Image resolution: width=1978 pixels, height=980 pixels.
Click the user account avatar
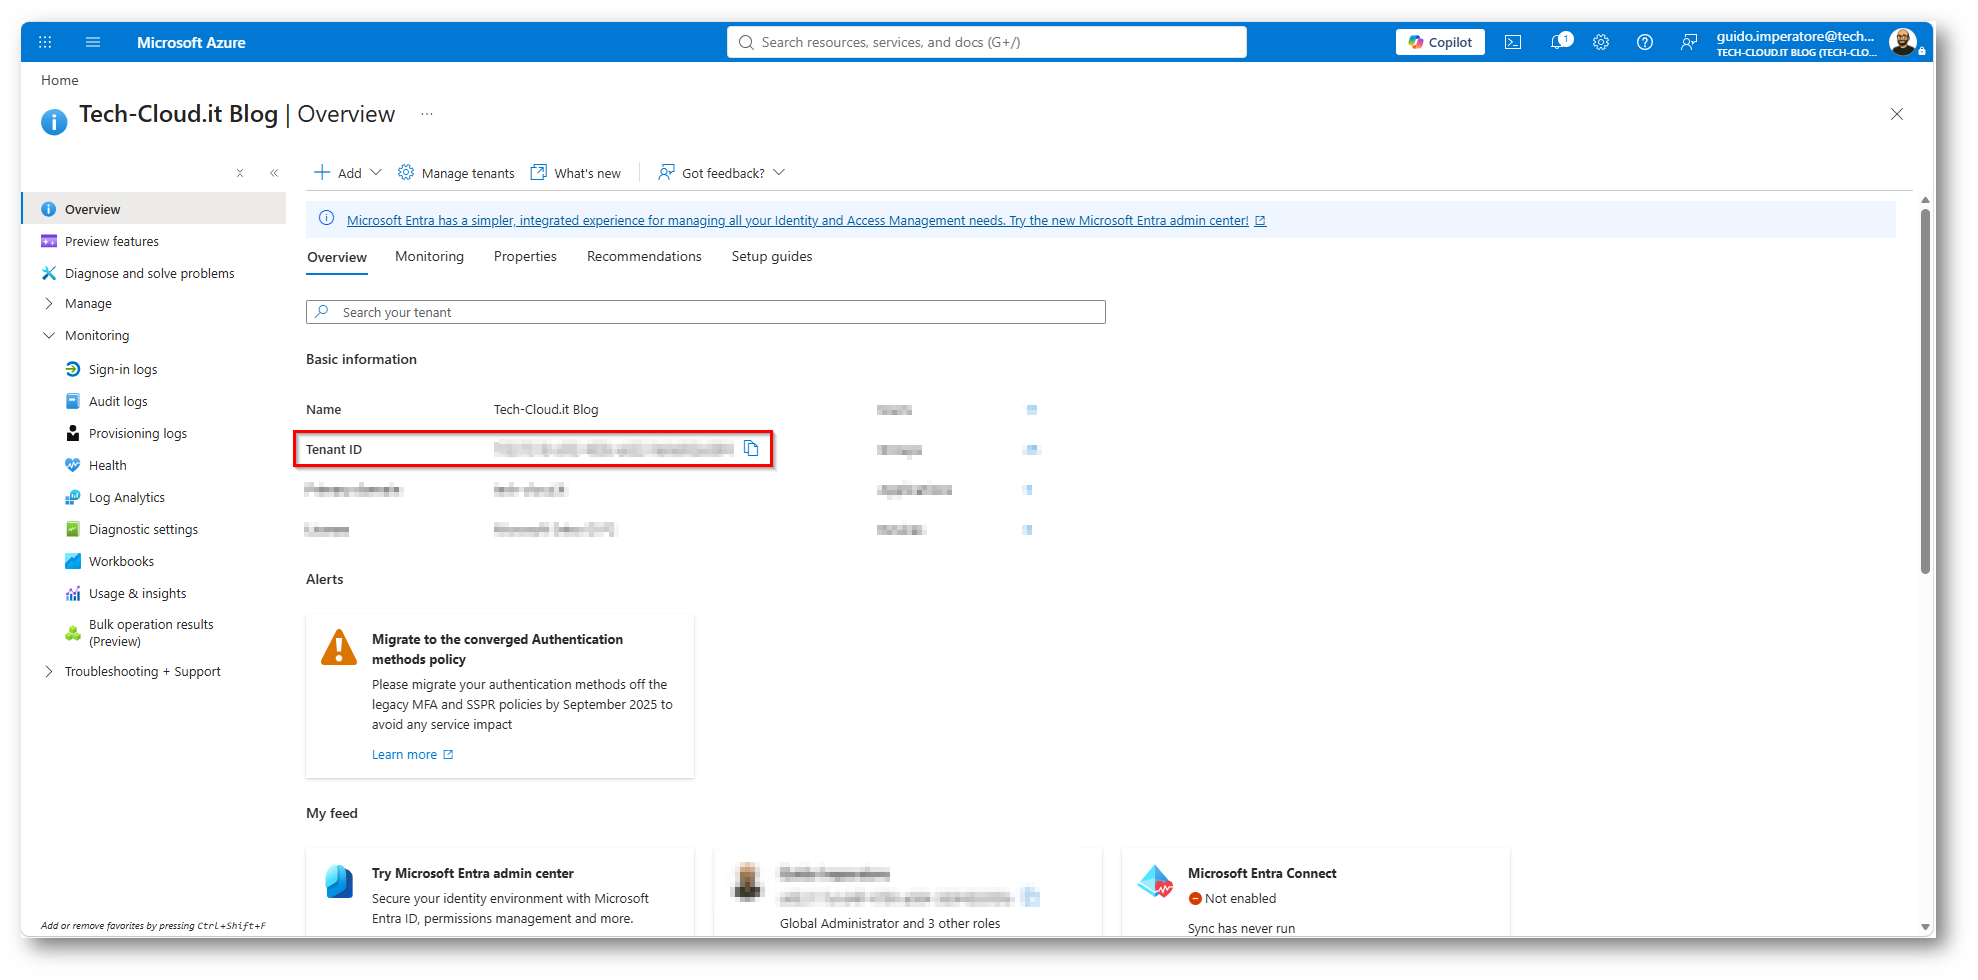pos(1903,42)
